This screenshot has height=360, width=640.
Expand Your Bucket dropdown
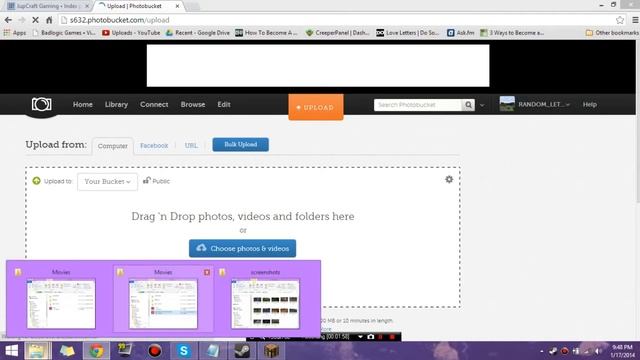(x=107, y=181)
